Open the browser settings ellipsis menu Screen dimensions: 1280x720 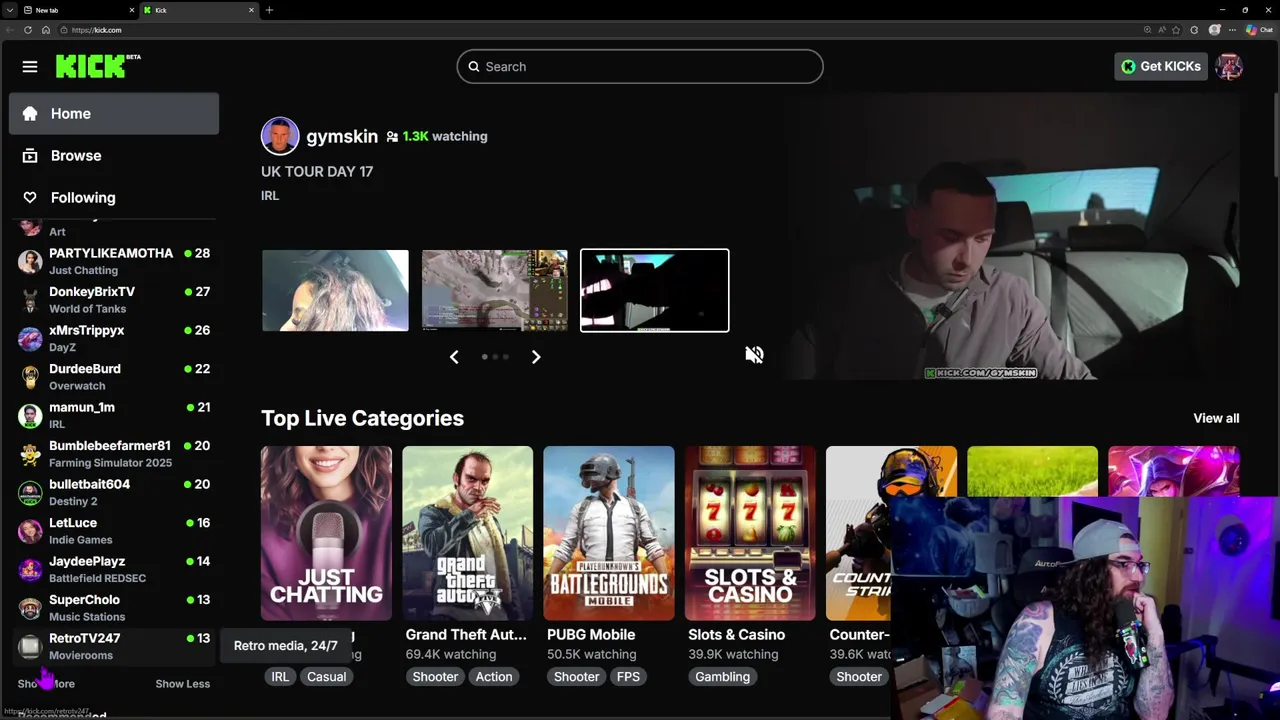1233,30
